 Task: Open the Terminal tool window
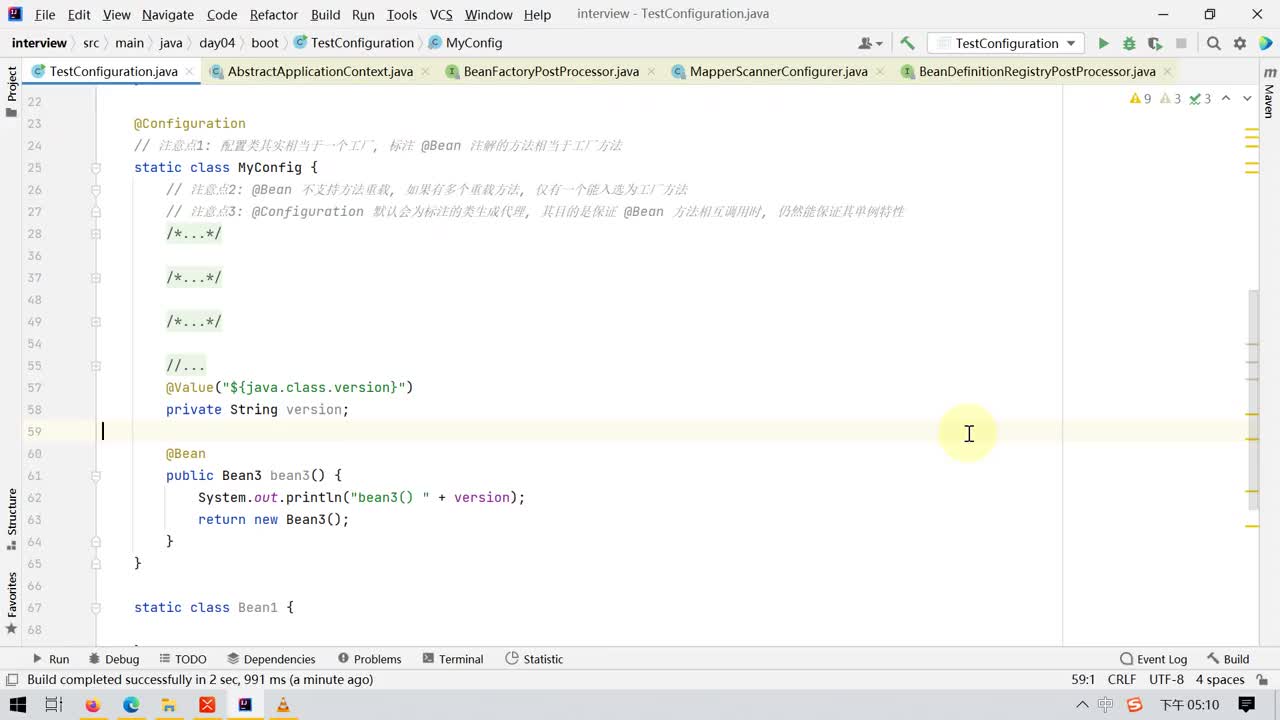click(x=453, y=659)
